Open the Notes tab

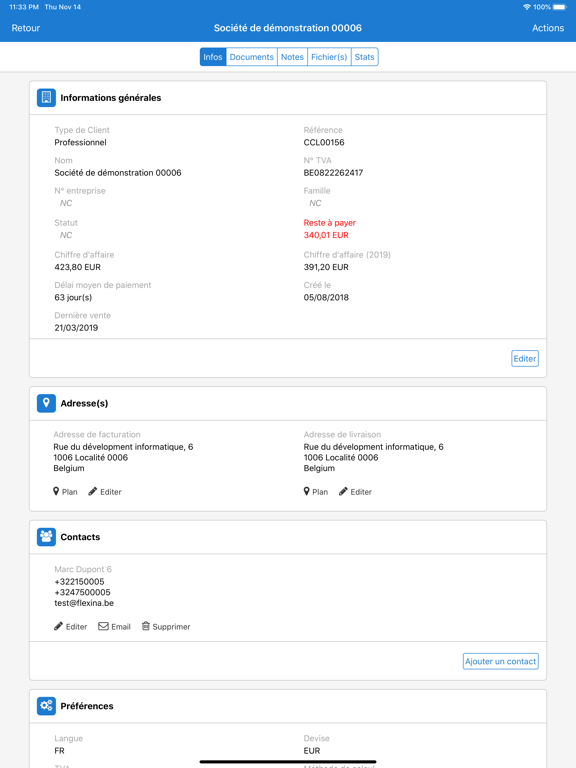(292, 57)
